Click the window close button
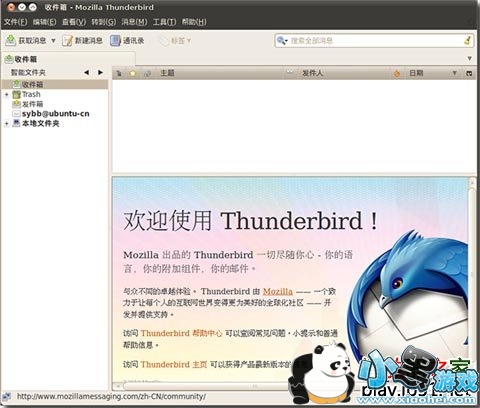 [11, 7]
